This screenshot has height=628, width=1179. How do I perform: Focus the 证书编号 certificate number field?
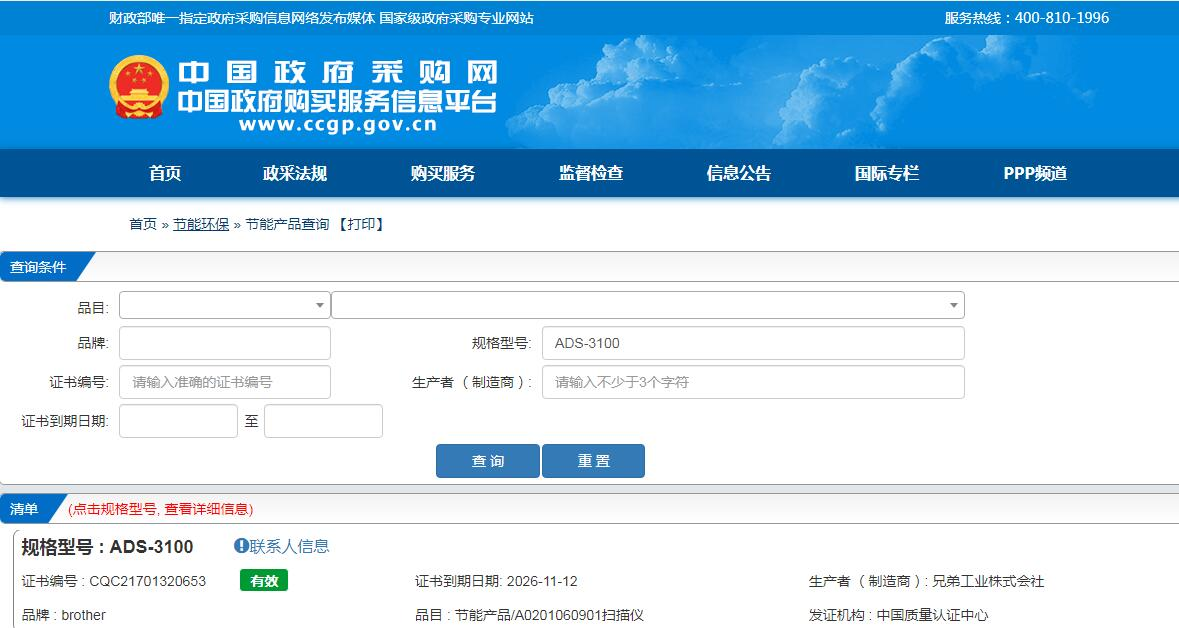click(x=224, y=382)
